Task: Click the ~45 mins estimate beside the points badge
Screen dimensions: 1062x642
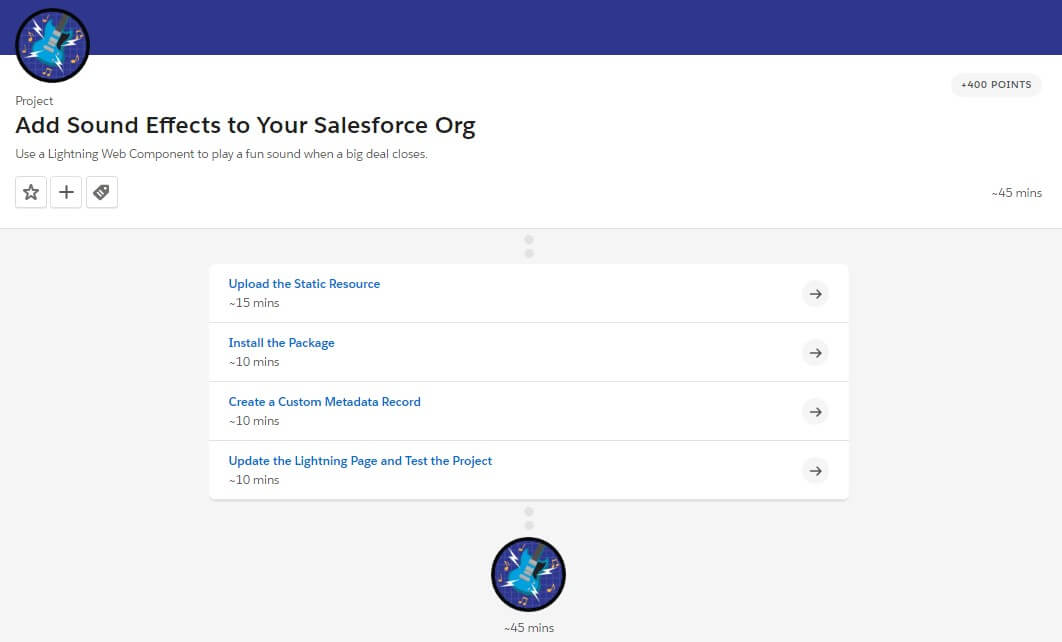Action: click(1016, 193)
